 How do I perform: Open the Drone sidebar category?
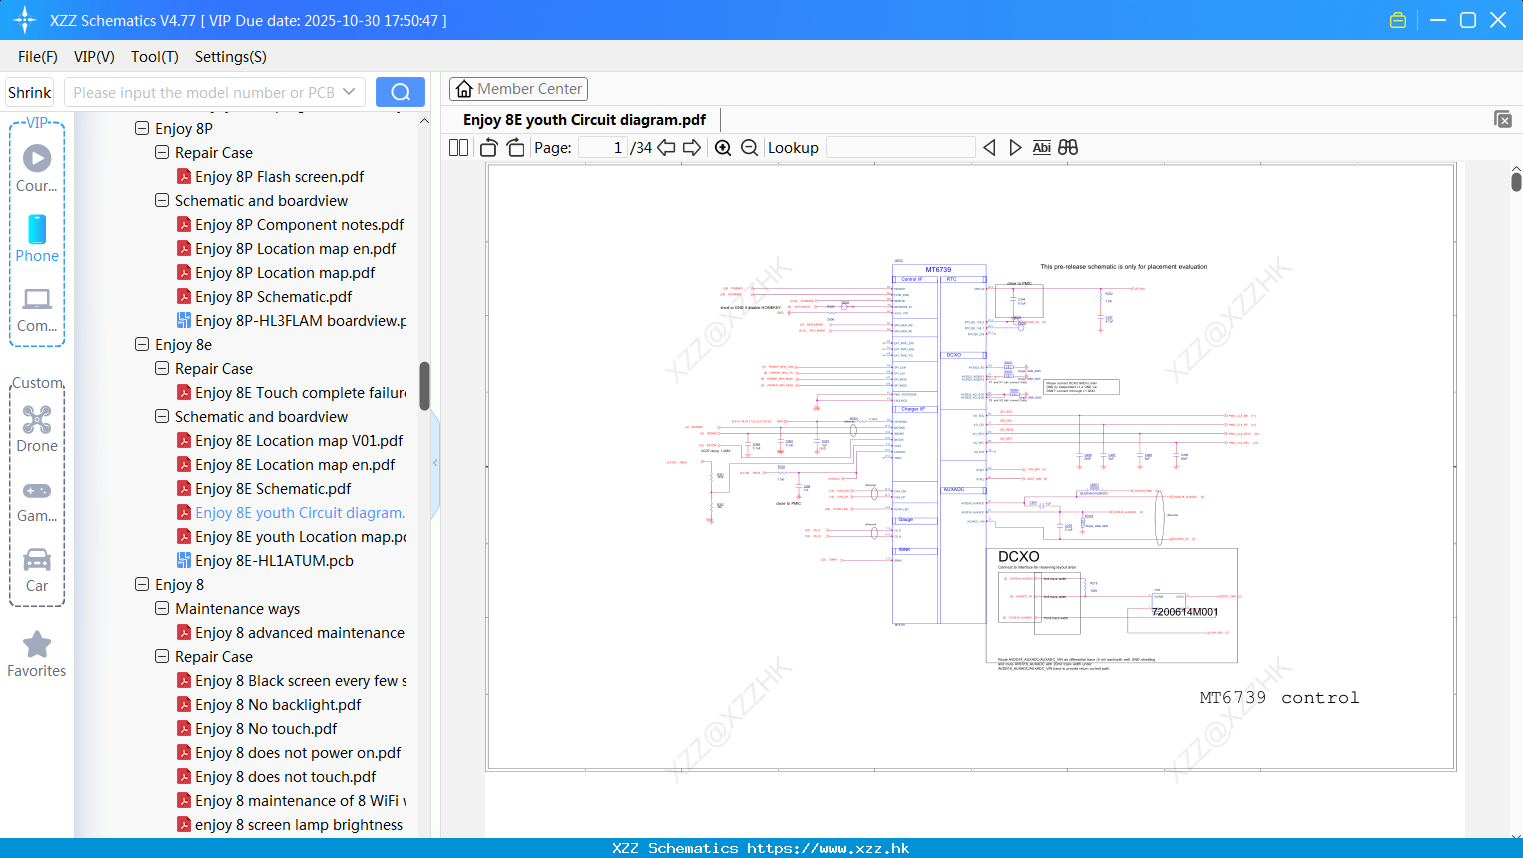(37, 428)
